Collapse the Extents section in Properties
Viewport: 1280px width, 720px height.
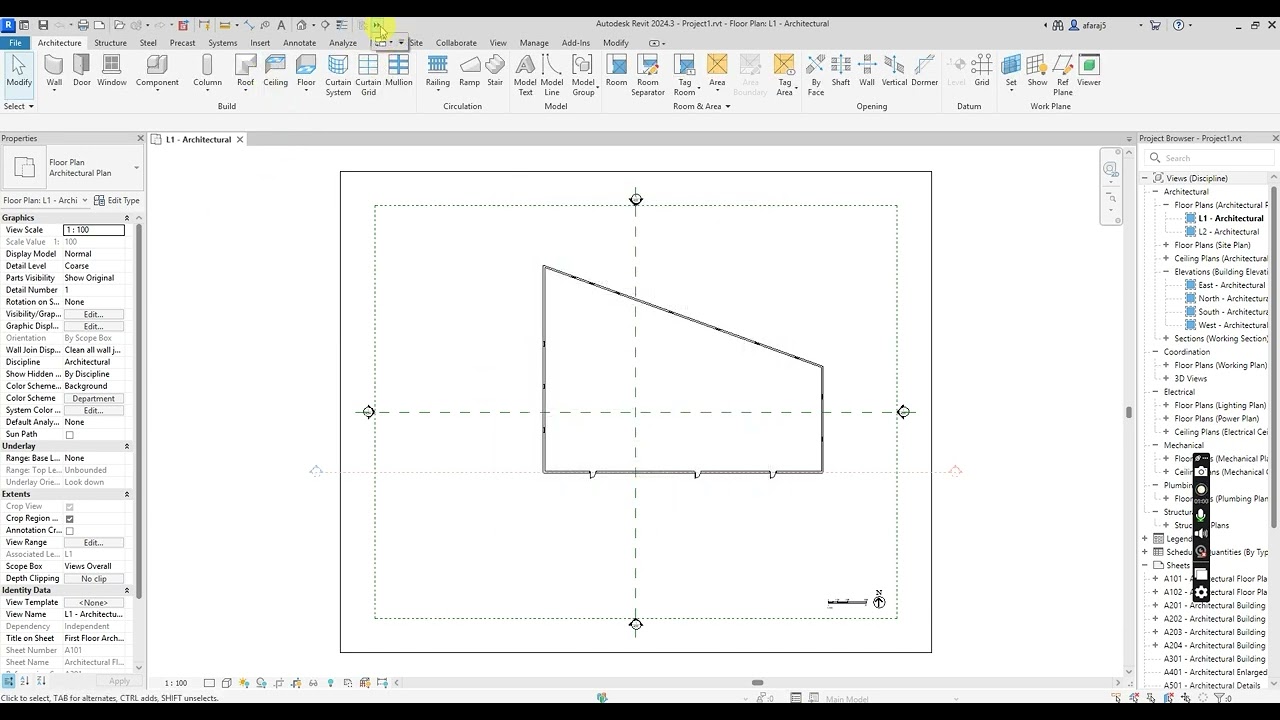(127, 494)
